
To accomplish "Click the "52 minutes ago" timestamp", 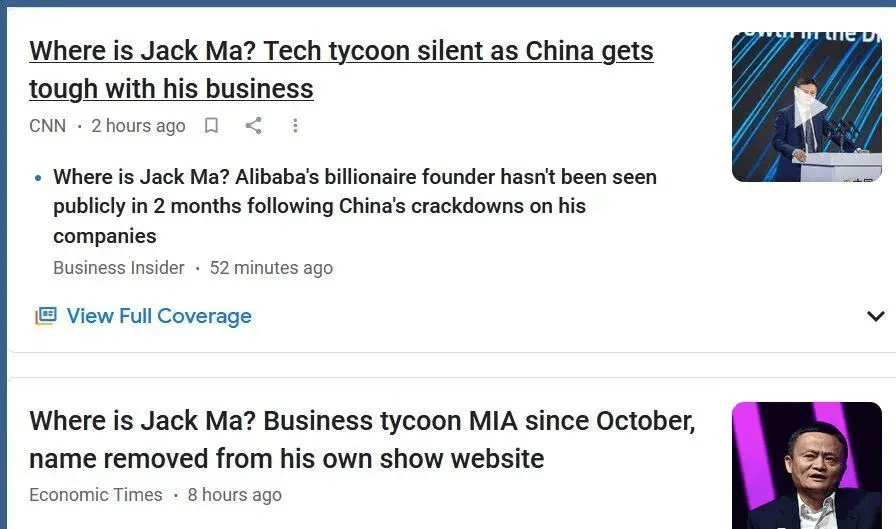I will click(x=271, y=268).
